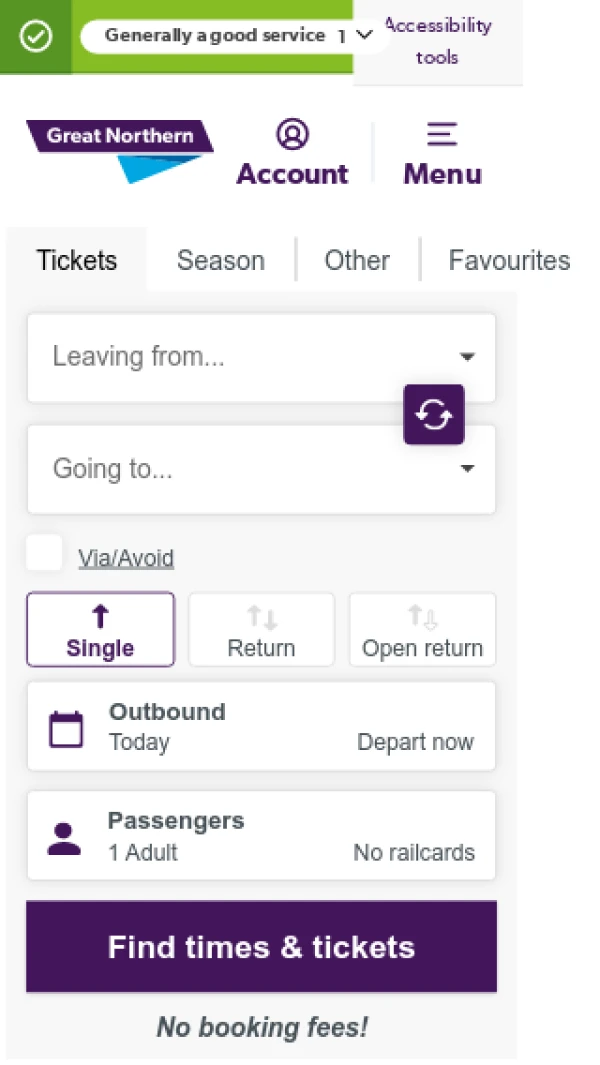Open the hamburger Menu icon

point(442,134)
